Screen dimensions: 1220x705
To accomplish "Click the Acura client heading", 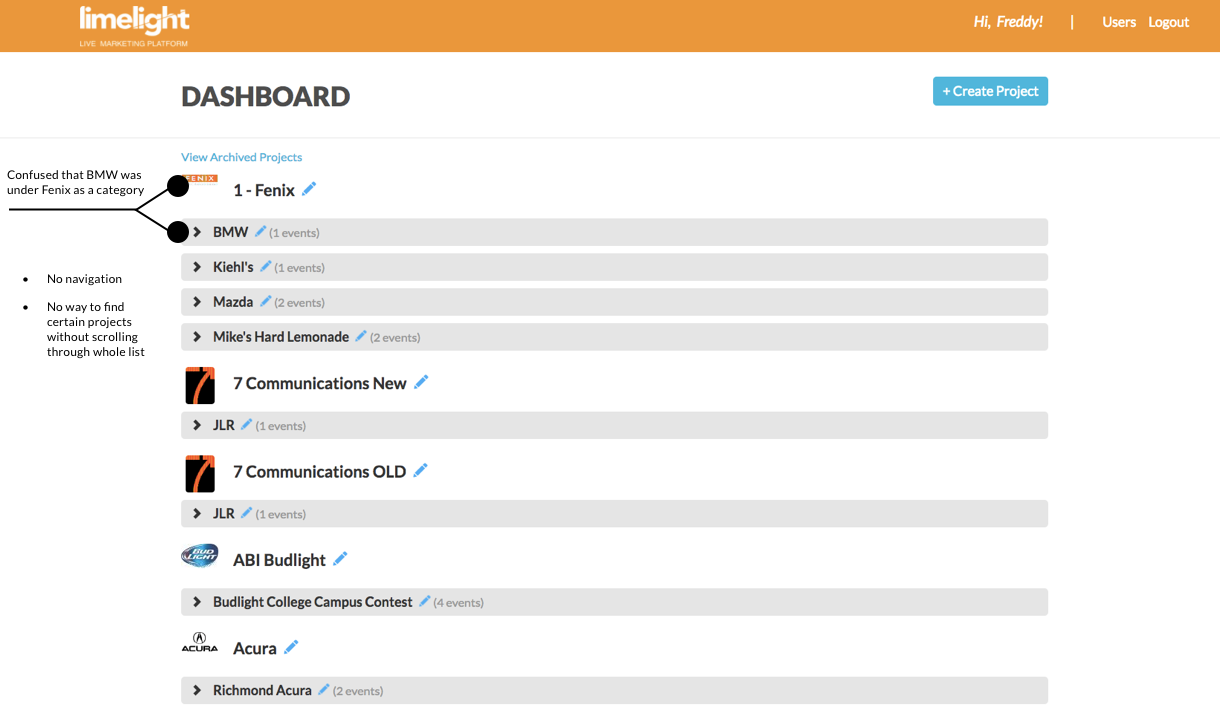I will (255, 648).
